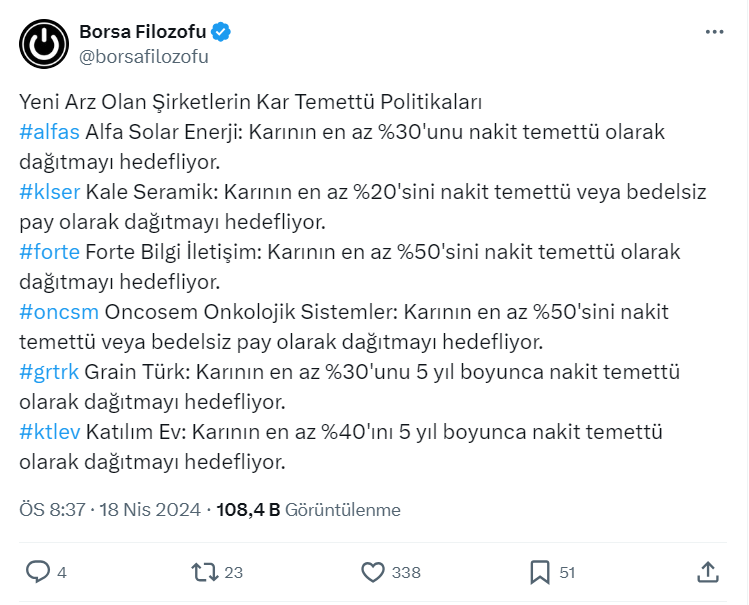This screenshot has height=605, width=749.
Task: Bookmark this tweet
Action: coord(540,572)
